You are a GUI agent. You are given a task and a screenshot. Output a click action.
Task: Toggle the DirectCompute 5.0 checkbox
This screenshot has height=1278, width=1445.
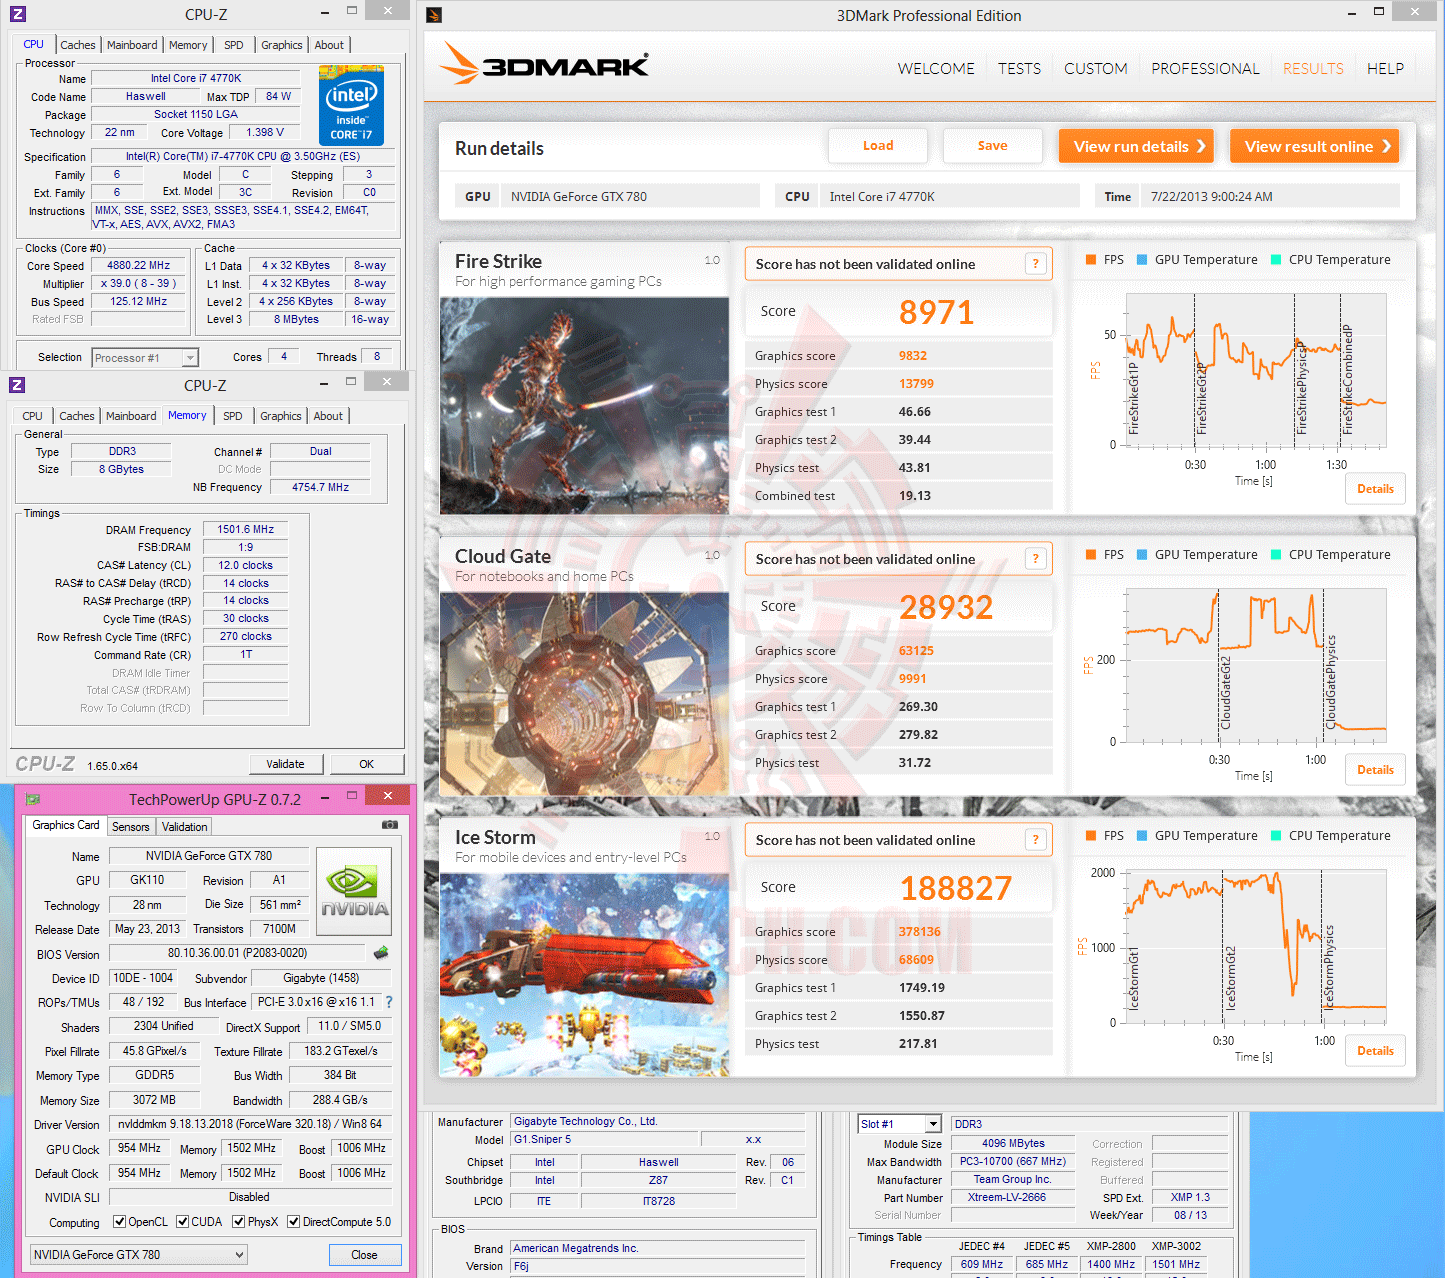tap(294, 1222)
